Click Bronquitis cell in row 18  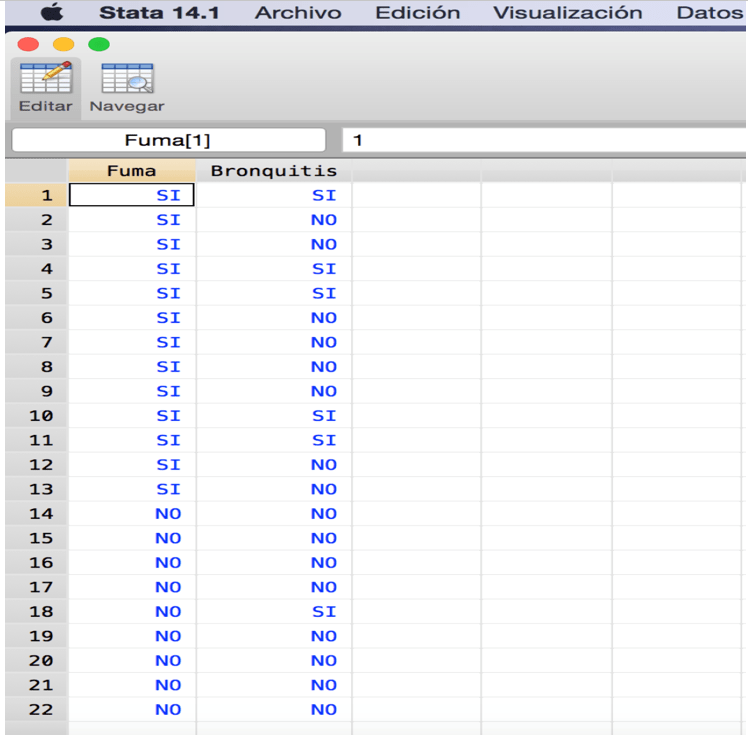tap(273, 612)
